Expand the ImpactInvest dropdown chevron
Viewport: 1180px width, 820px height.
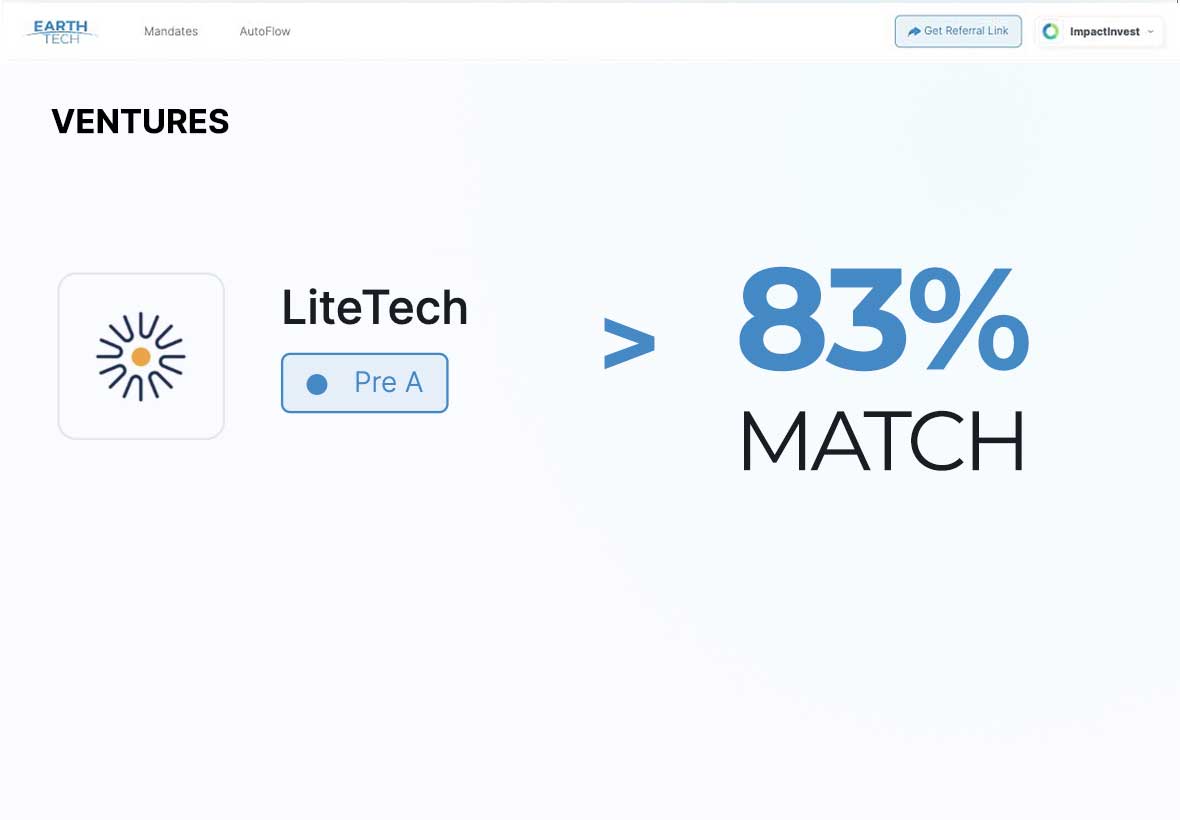(x=1151, y=32)
